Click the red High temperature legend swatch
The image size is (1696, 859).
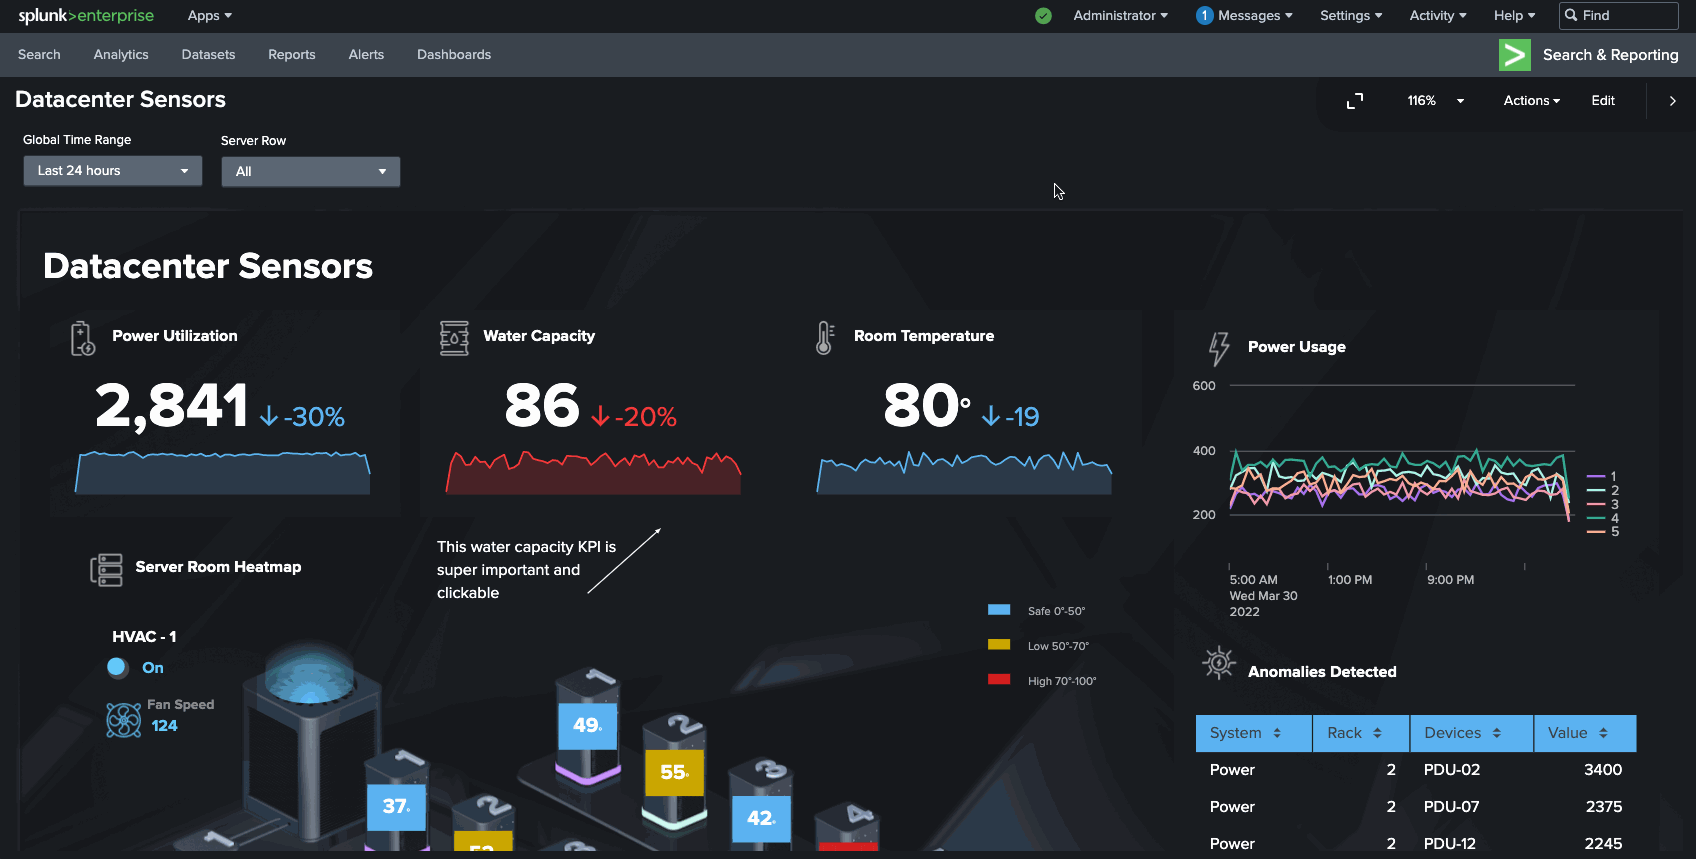(x=998, y=680)
